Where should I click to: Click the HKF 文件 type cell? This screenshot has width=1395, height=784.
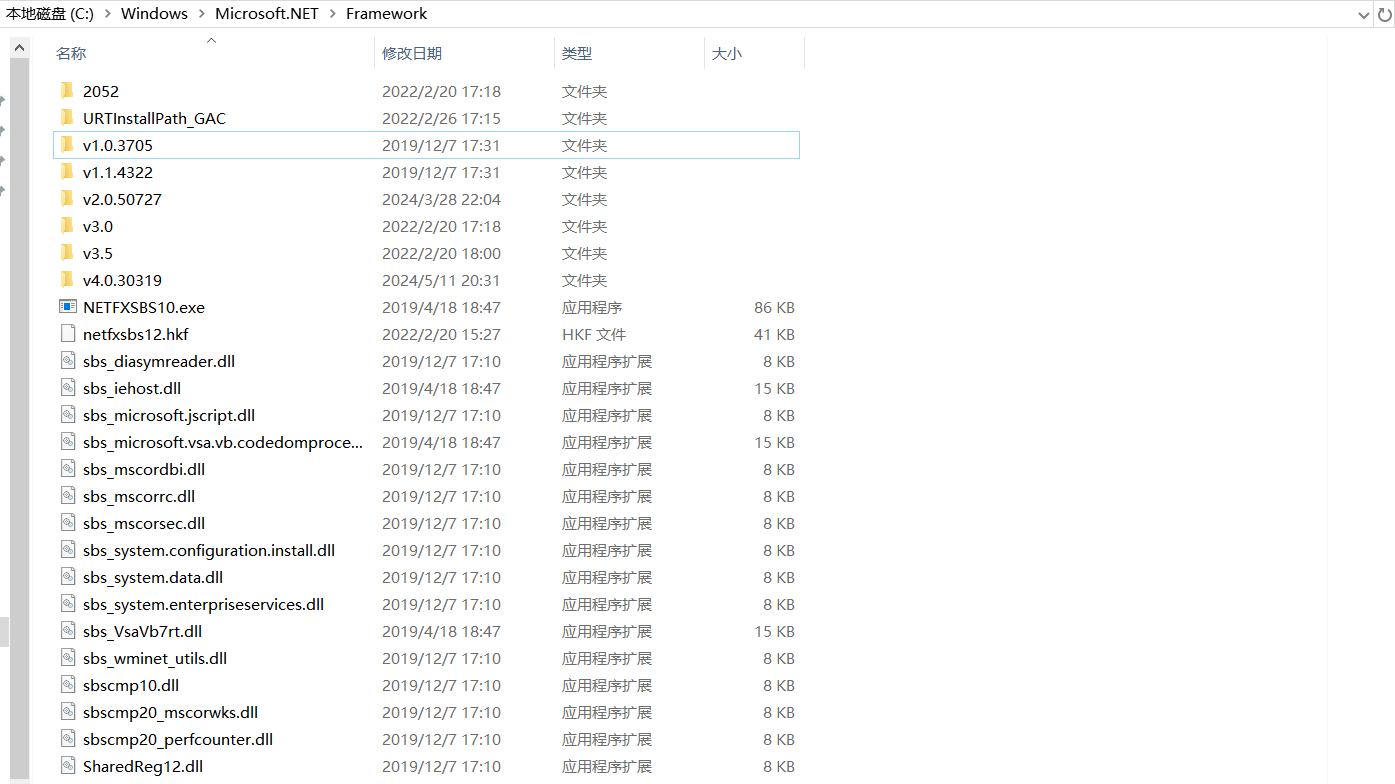coord(594,334)
